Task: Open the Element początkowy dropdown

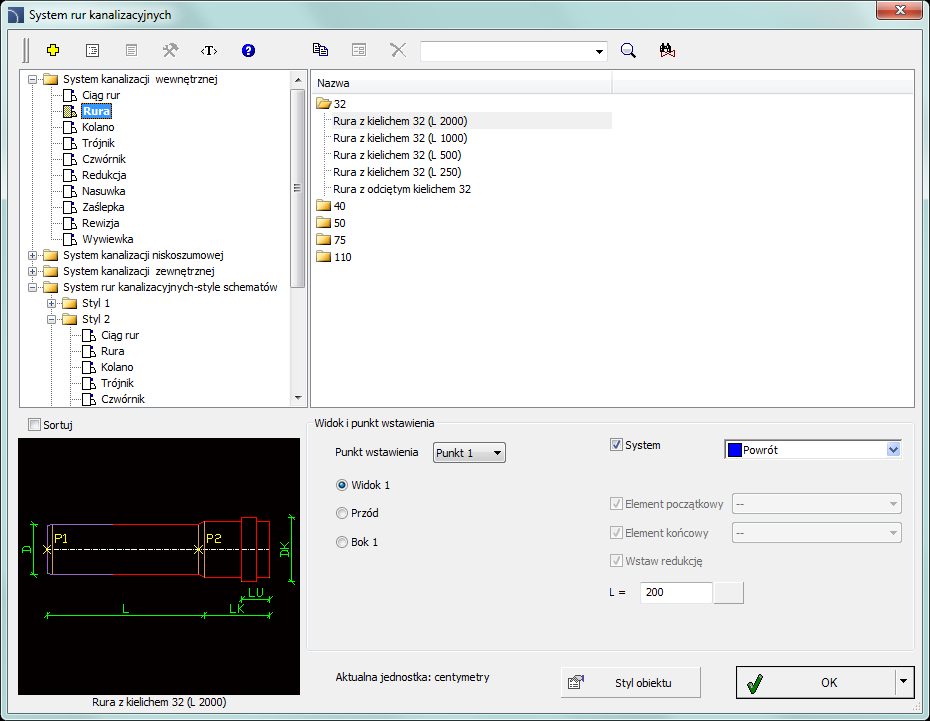Action: tap(817, 504)
